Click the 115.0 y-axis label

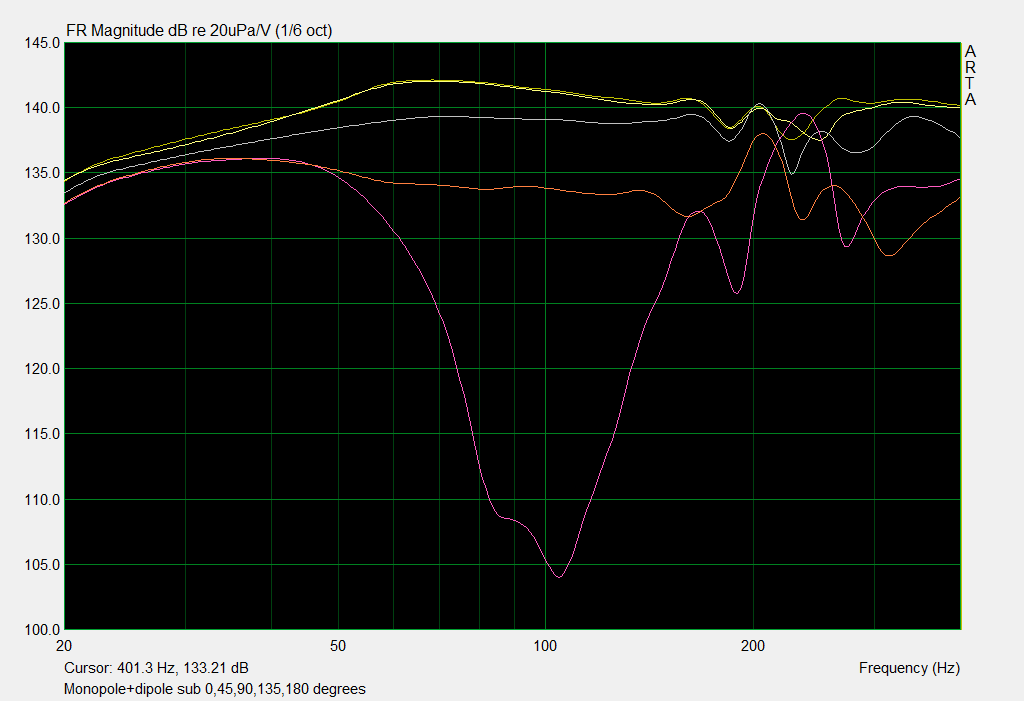click(42, 434)
